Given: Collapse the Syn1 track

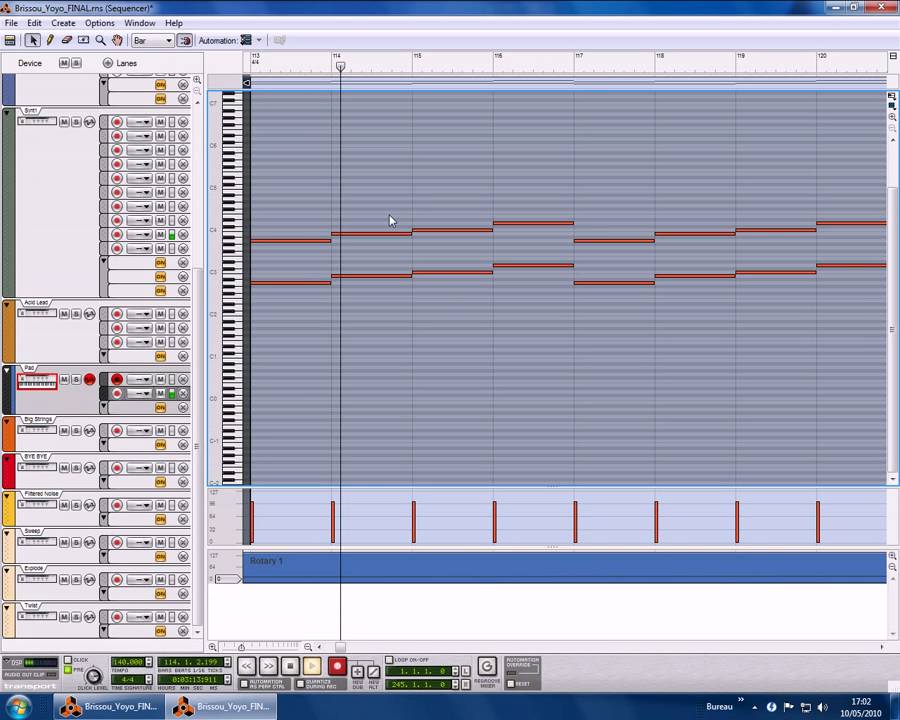Looking at the screenshot, I should [7, 113].
